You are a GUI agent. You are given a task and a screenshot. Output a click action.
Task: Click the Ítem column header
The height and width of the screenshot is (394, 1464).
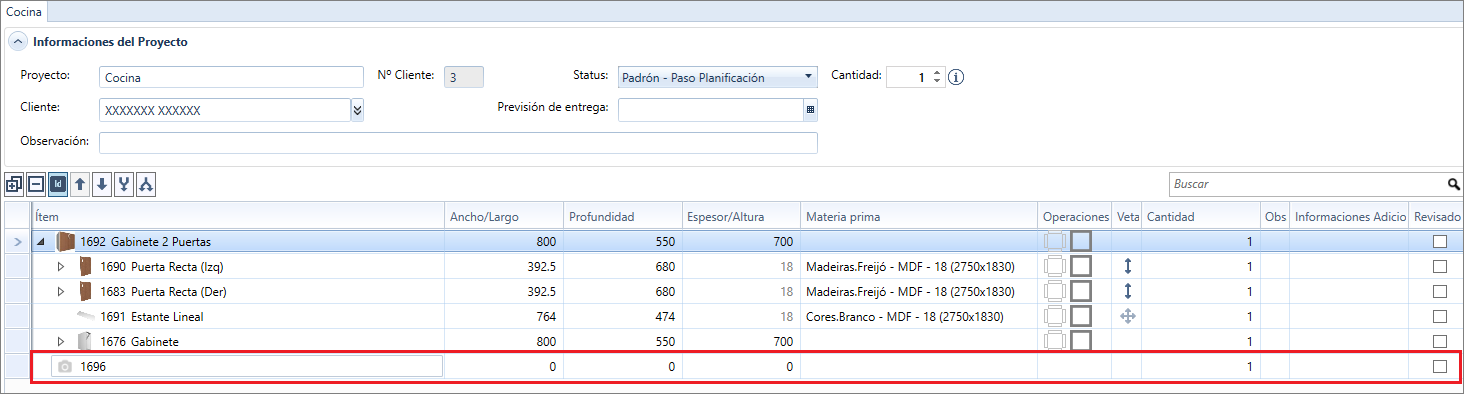click(238, 216)
